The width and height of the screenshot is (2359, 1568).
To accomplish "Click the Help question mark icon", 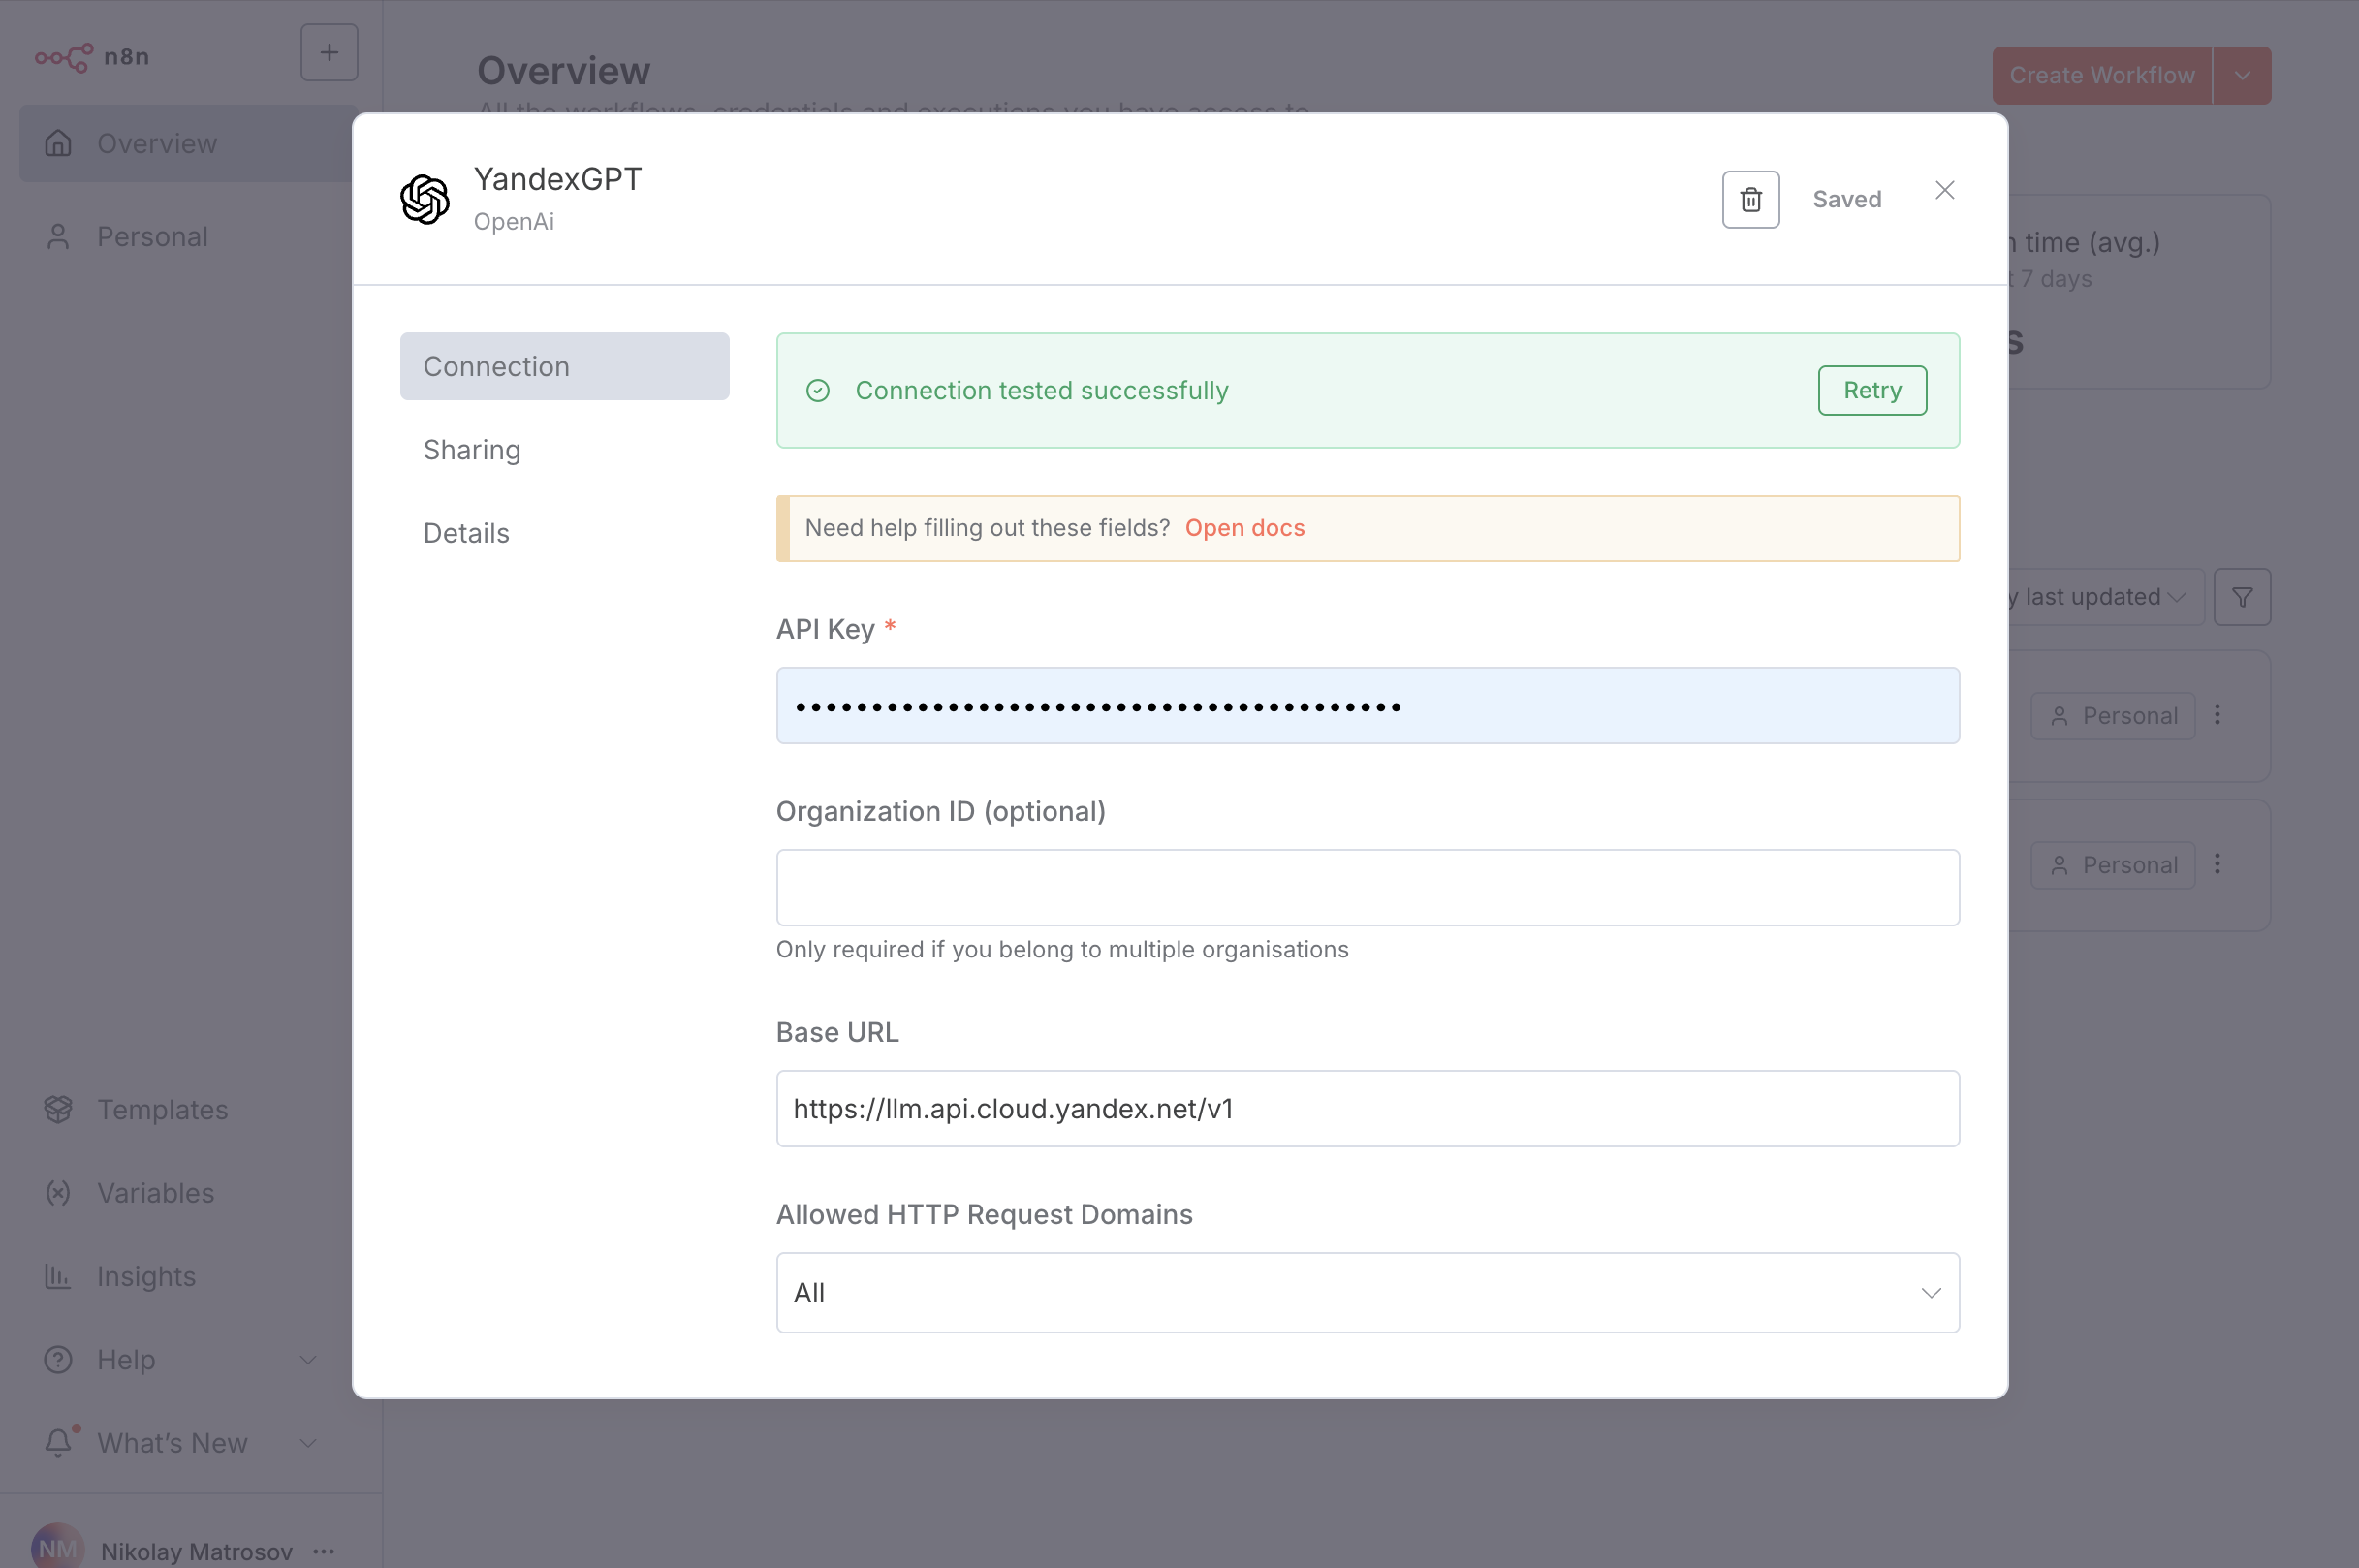I will pos(58,1360).
